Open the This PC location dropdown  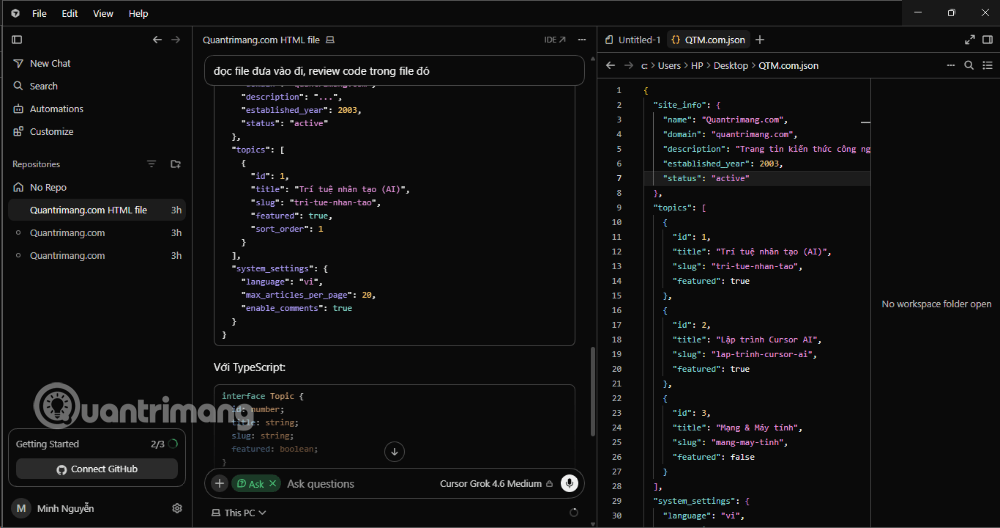(239, 513)
